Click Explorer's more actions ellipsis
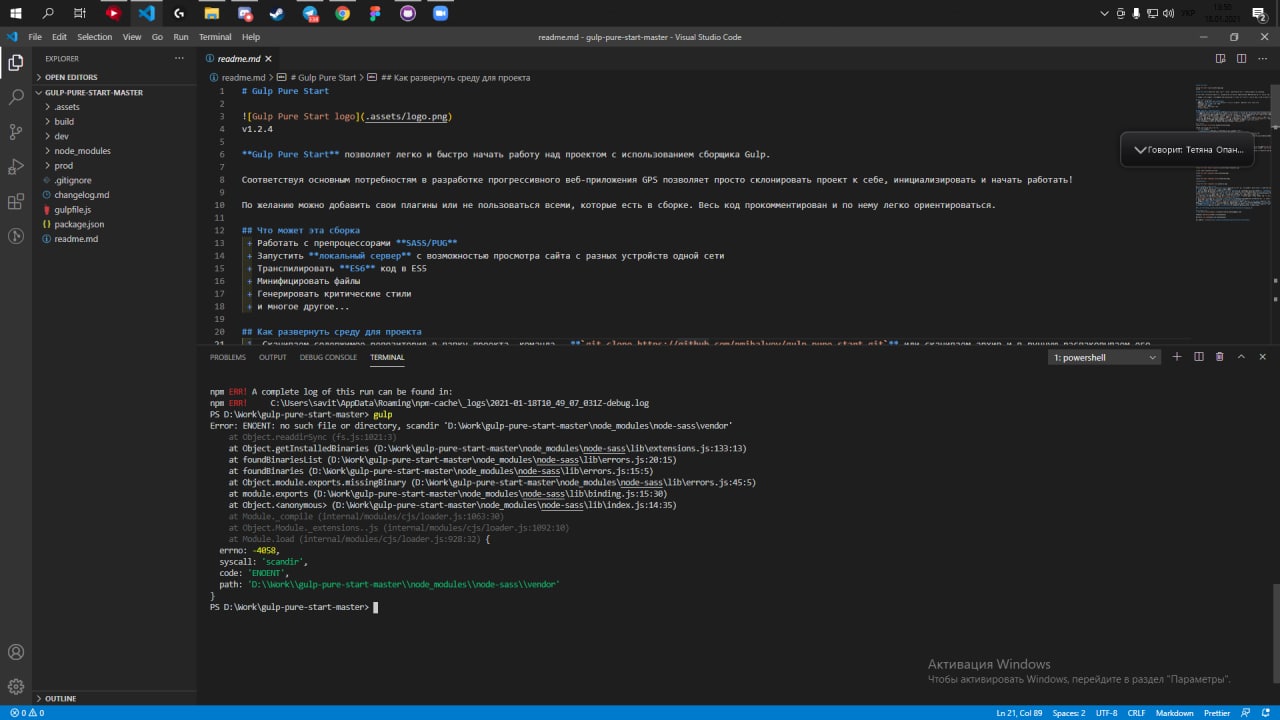 pyautogui.click(x=180, y=58)
